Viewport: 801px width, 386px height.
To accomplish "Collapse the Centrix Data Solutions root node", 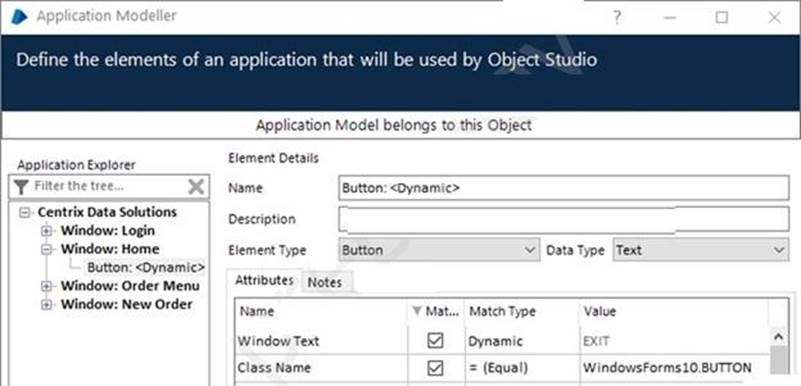I will 23,212.
